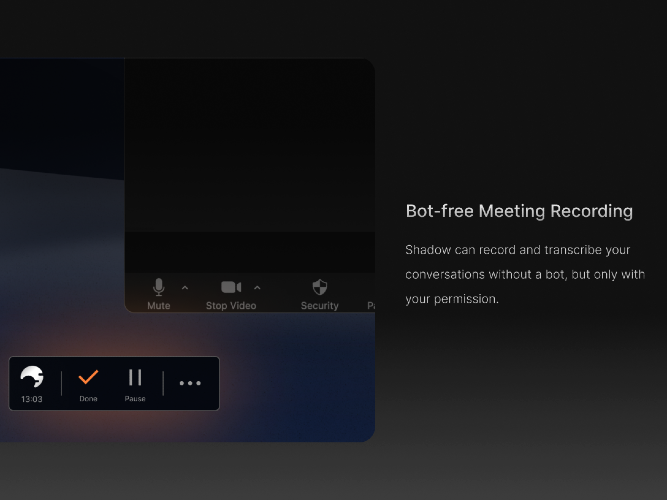The height and width of the screenshot is (500, 667).
Task: Expand video options arrow beside Stop Video
Action: (257, 288)
